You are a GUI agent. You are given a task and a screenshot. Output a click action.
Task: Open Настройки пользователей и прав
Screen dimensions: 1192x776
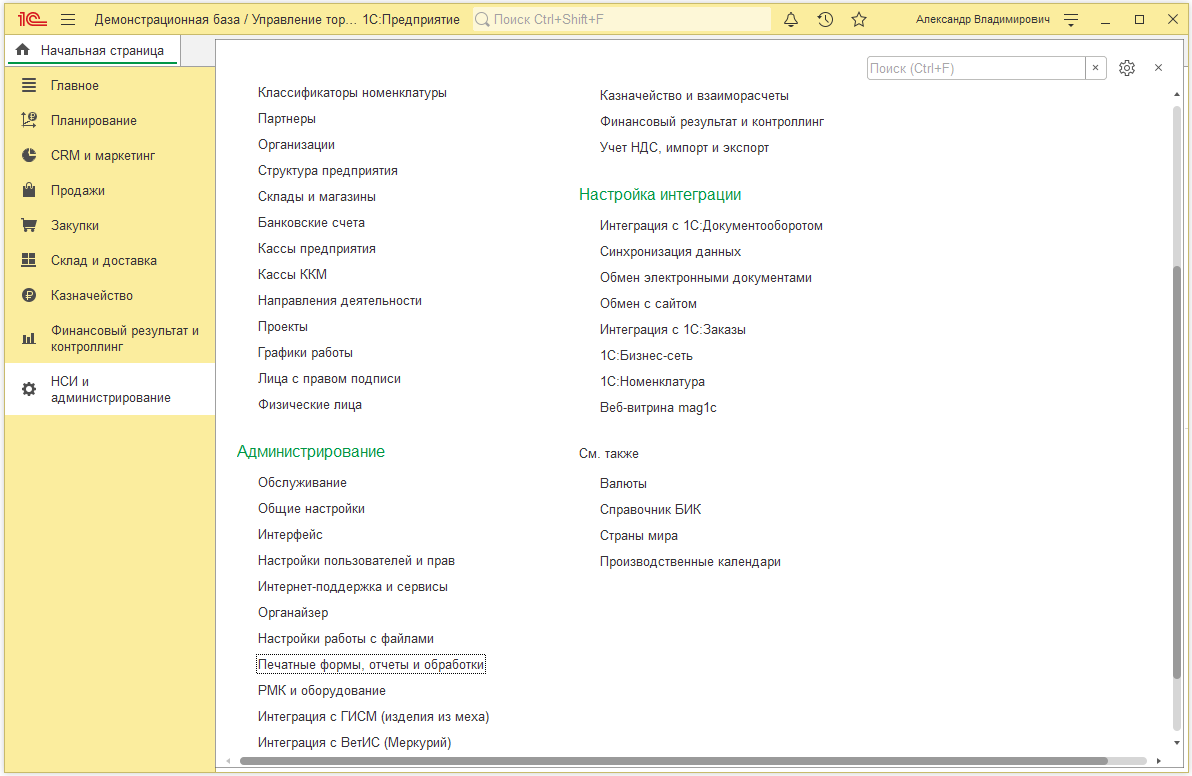356,561
